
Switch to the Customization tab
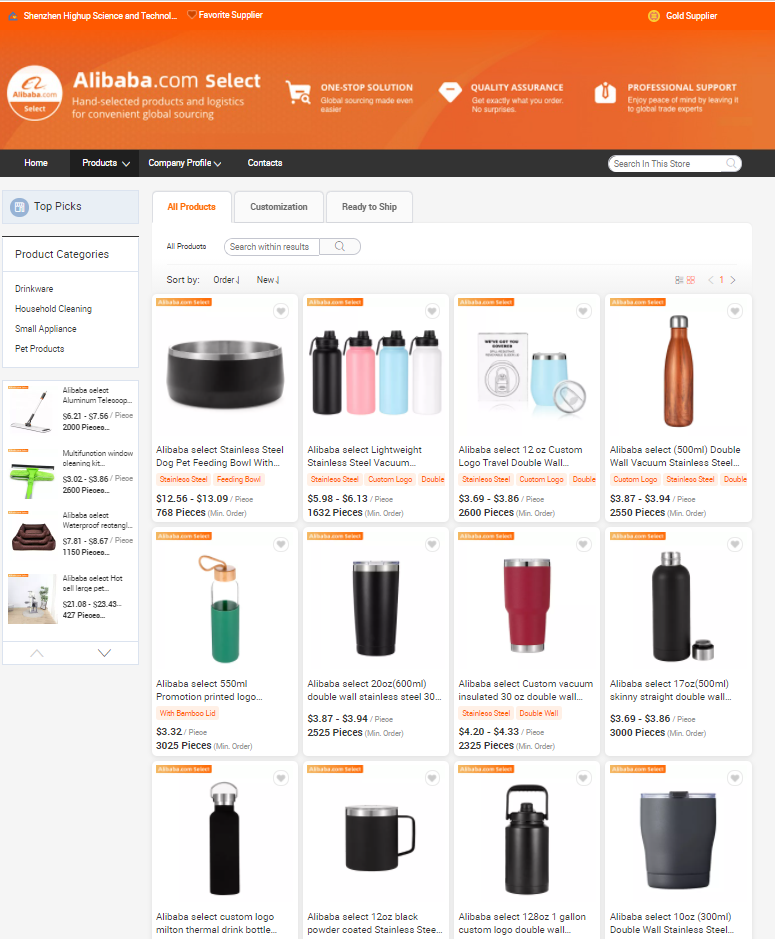point(278,207)
